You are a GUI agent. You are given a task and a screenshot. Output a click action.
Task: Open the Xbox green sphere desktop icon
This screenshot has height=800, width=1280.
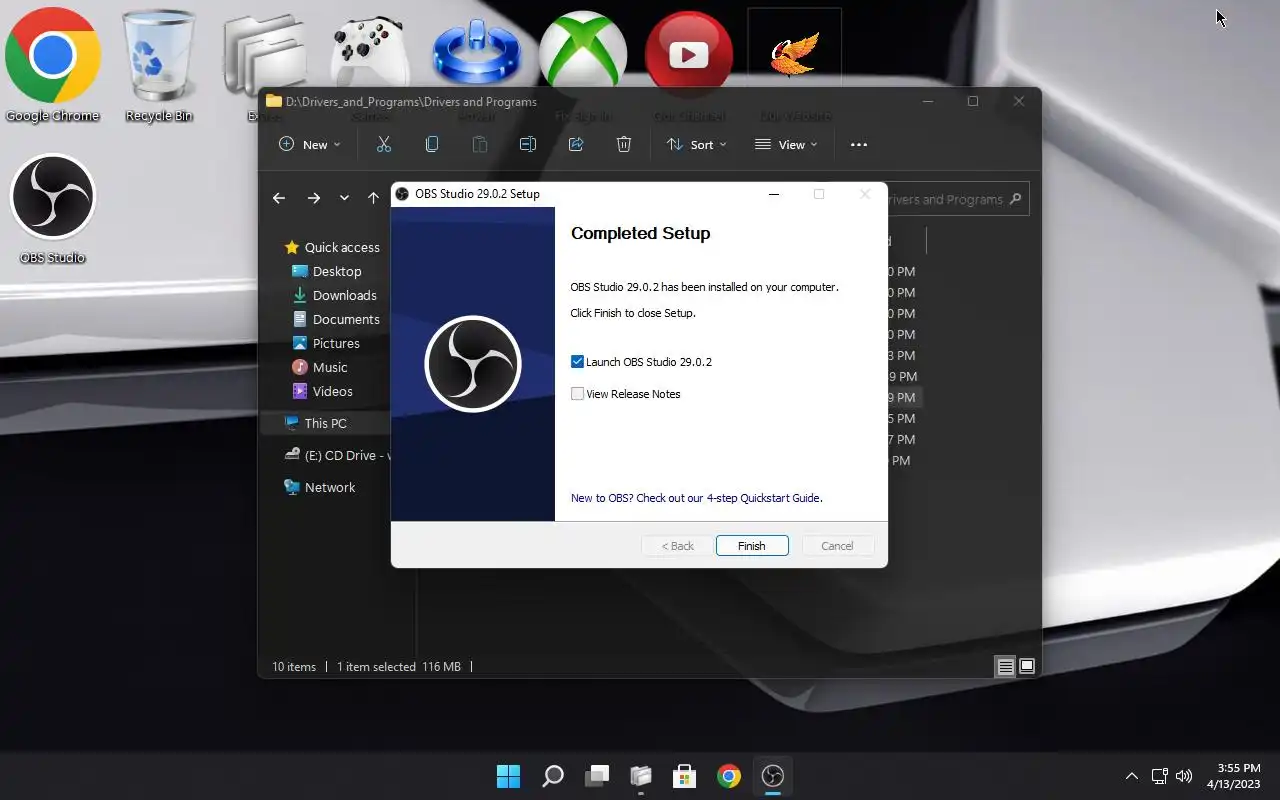[583, 52]
